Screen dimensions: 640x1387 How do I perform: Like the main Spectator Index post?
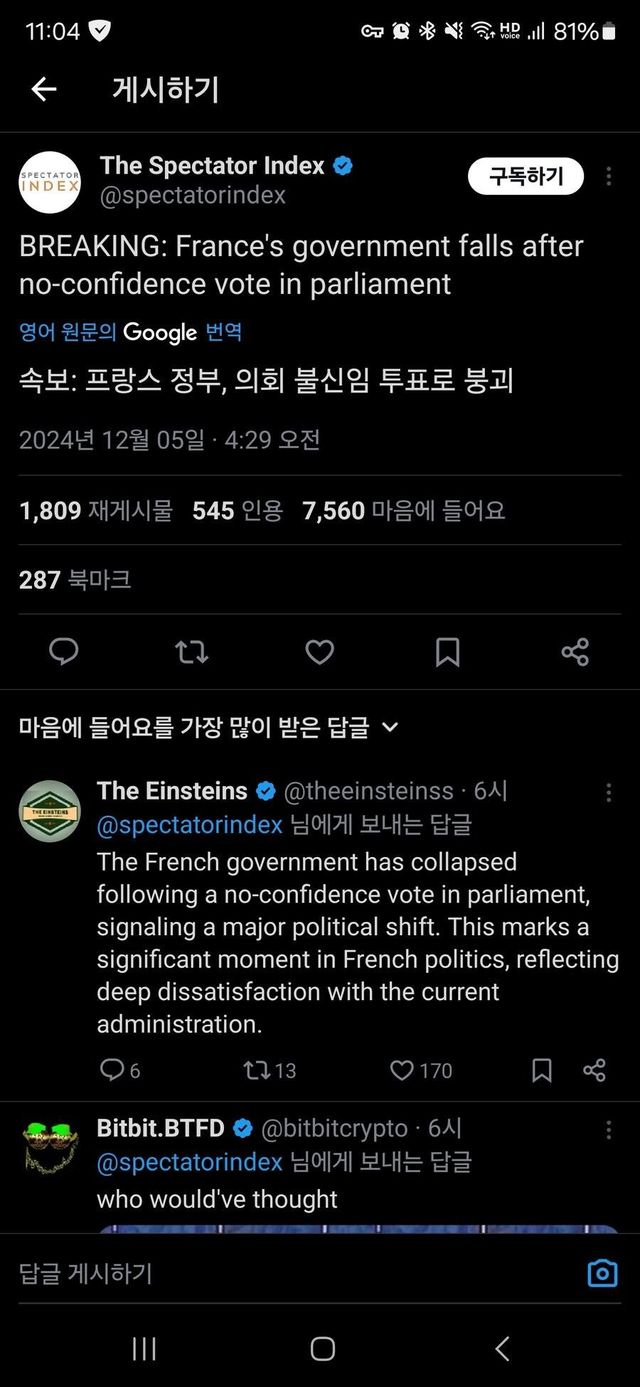pos(319,652)
